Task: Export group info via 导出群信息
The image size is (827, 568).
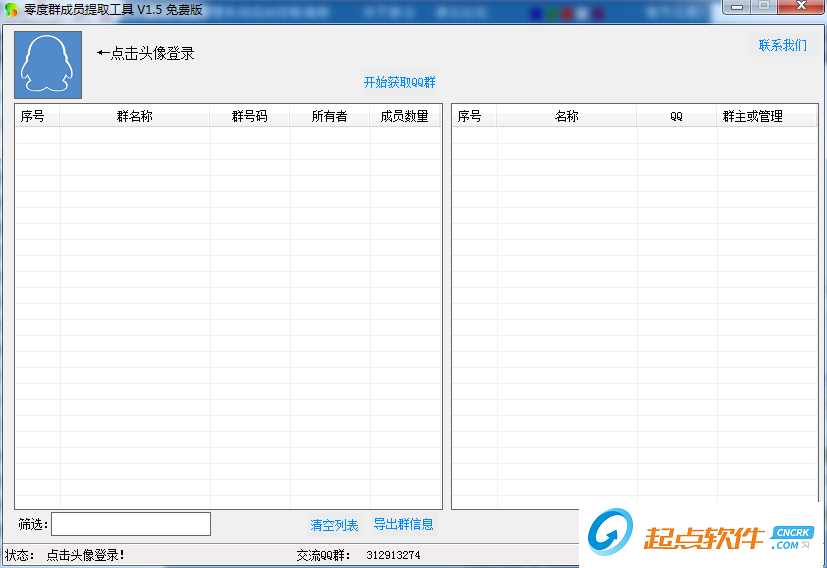Action: [x=403, y=524]
